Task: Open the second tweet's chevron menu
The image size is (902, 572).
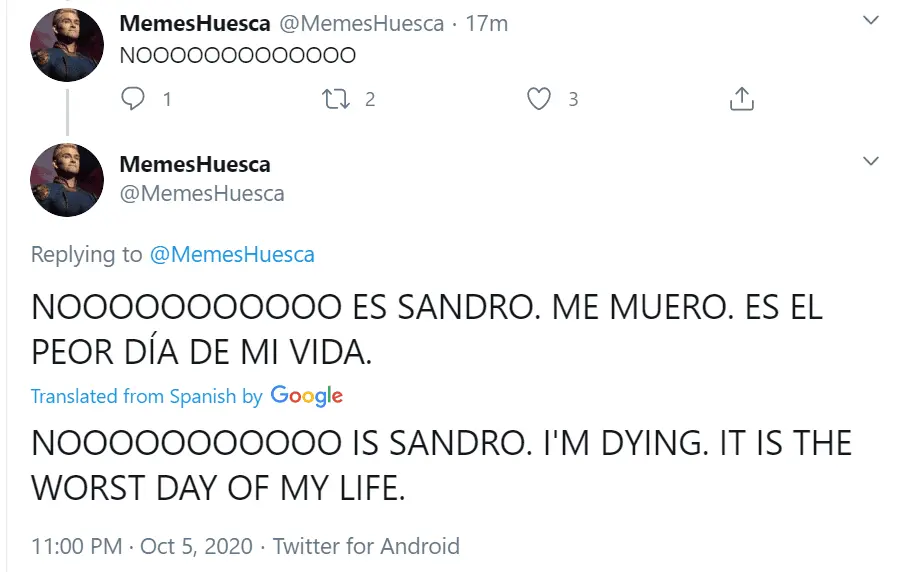Action: pyautogui.click(x=871, y=161)
